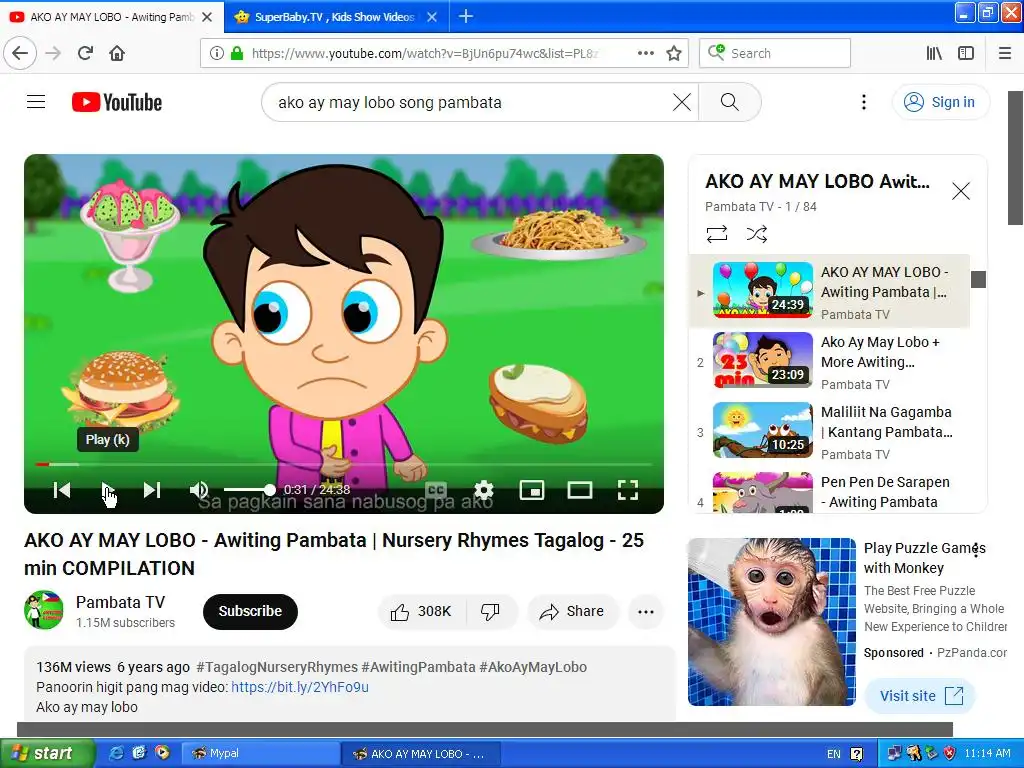Open ad options menu on puzzle ad
This screenshot has height=768, width=1024.
point(976,549)
